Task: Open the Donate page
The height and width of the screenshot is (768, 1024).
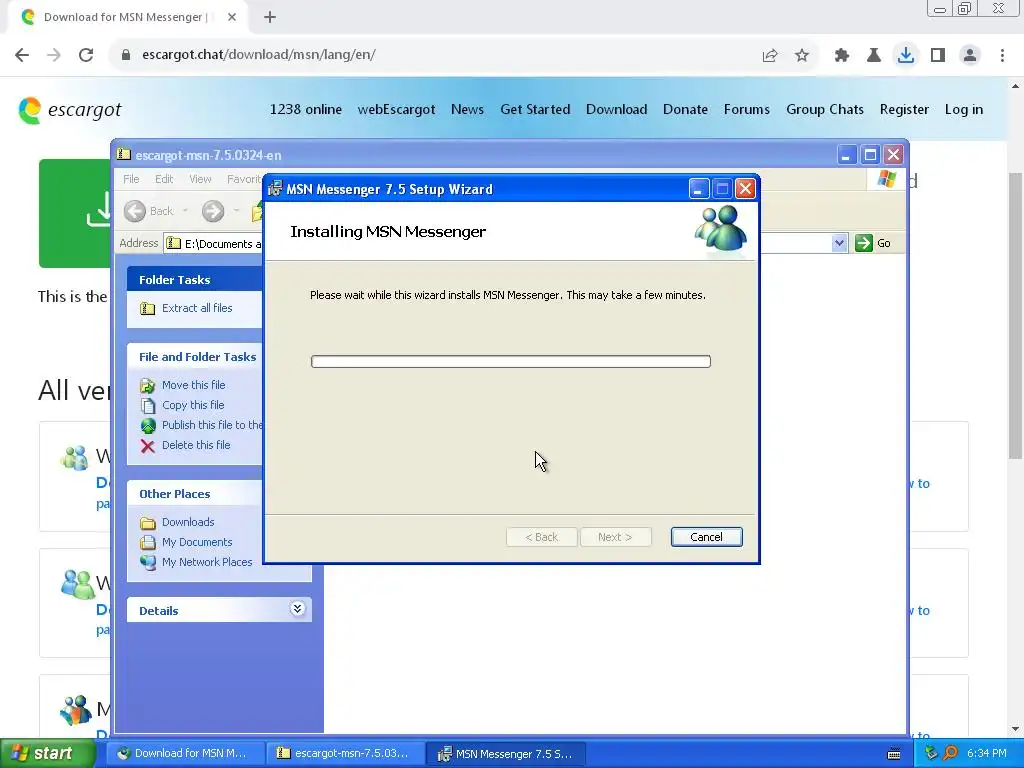Action: (686, 110)
